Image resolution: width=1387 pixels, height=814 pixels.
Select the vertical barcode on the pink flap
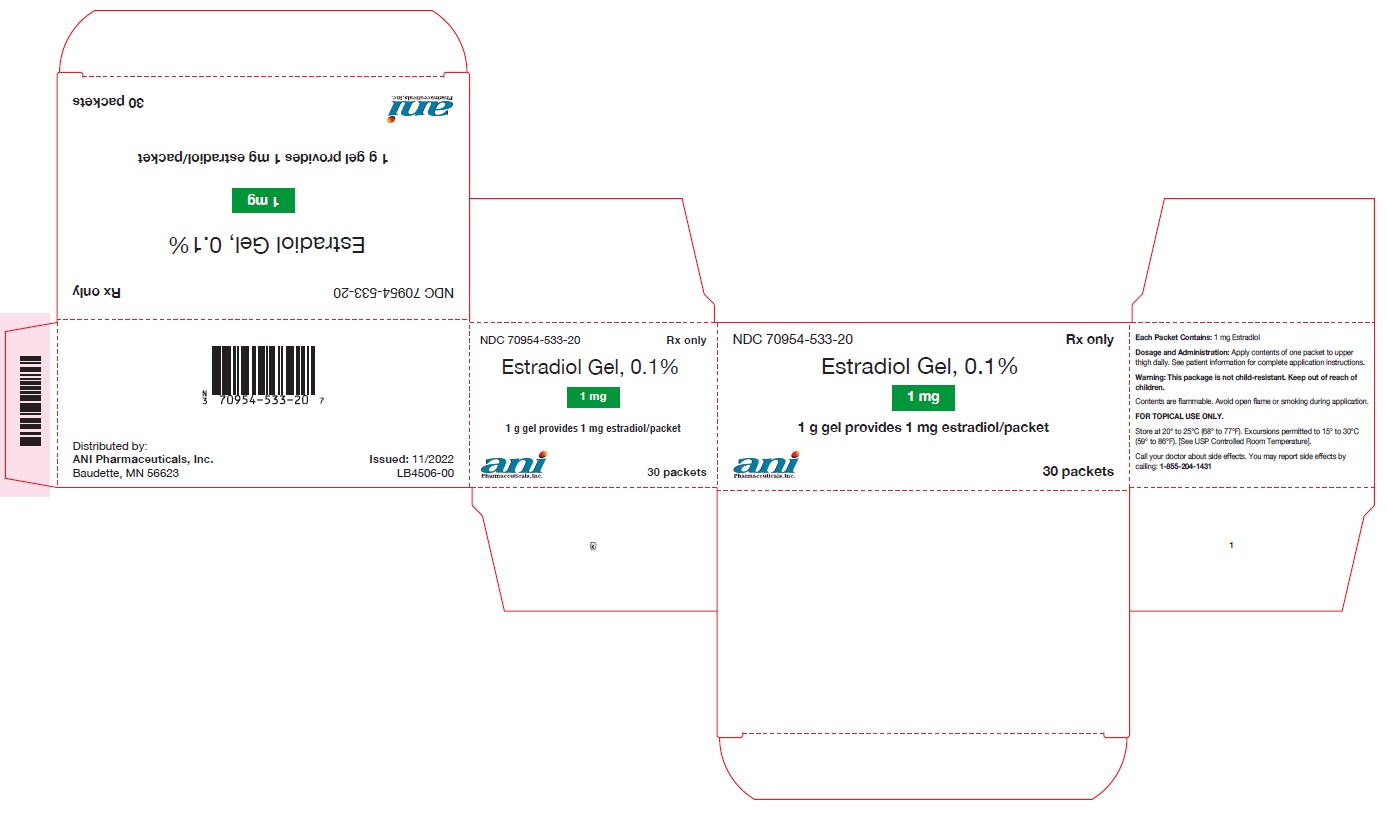coord(30,400)
